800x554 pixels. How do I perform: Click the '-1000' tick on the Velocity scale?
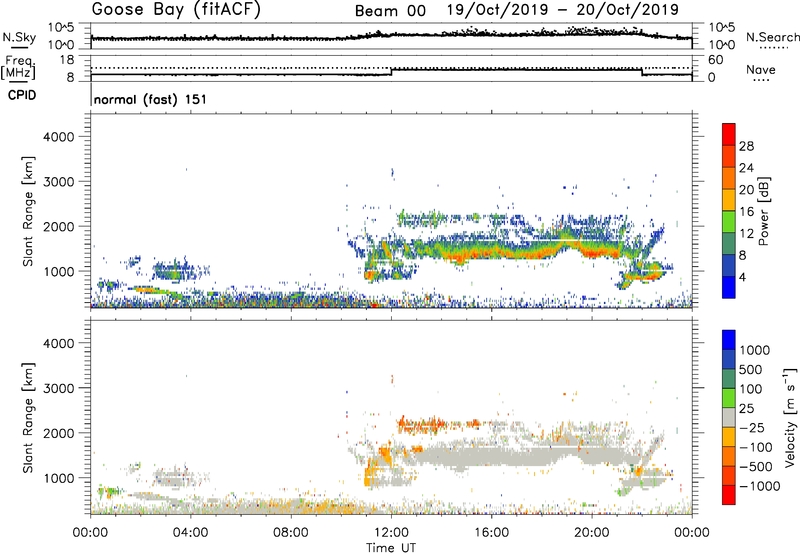click(x=760, y=486)
